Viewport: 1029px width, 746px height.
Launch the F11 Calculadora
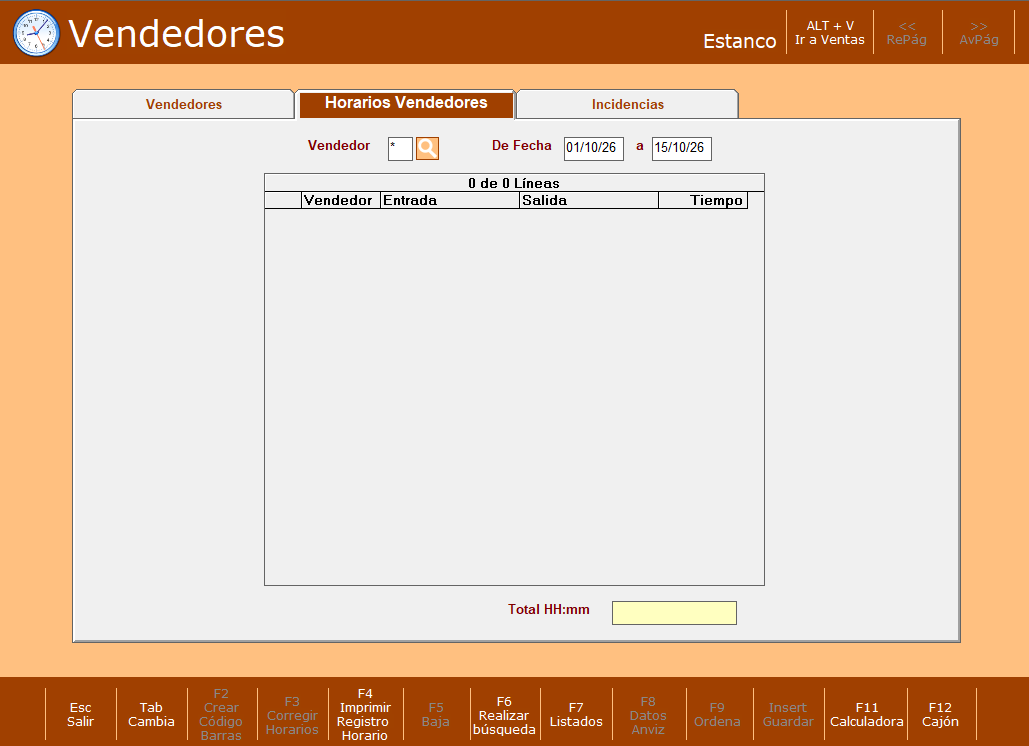[866, 715]
